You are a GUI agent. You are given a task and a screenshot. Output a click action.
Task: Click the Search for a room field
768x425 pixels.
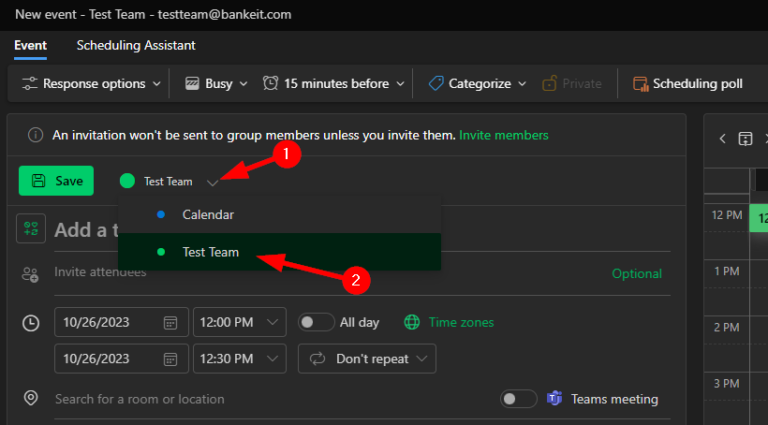(272, 399)
